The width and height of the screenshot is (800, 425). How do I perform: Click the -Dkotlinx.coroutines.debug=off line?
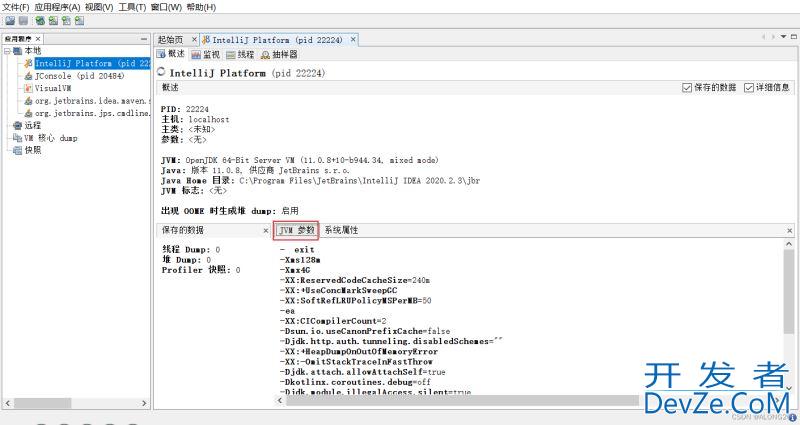pyautogui.click(x=356, y=382)
